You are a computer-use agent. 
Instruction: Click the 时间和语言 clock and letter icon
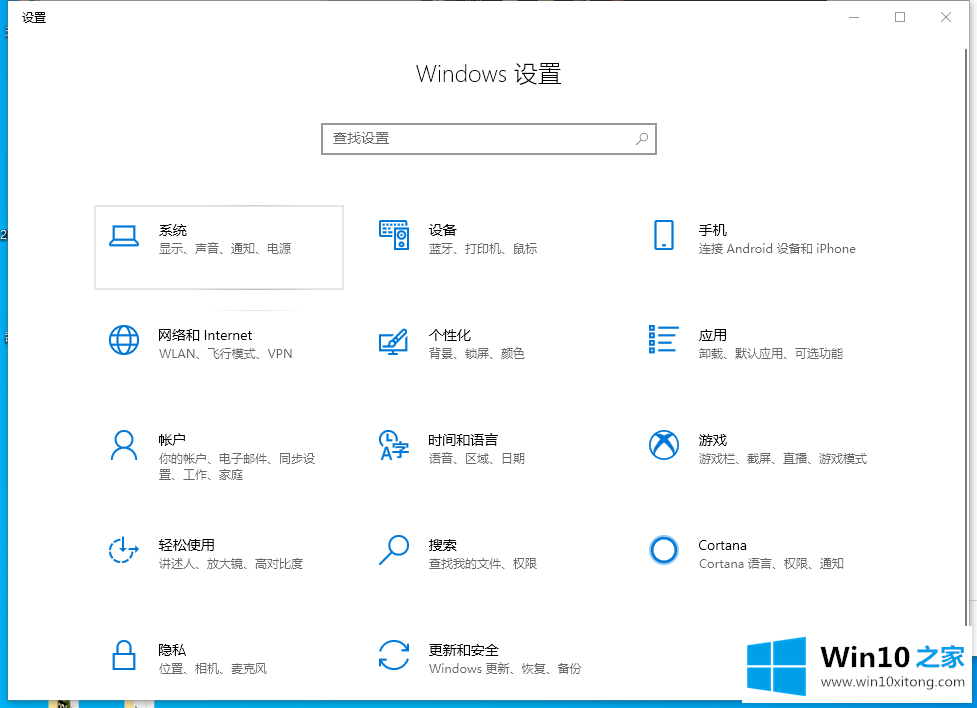click(394, 445)
